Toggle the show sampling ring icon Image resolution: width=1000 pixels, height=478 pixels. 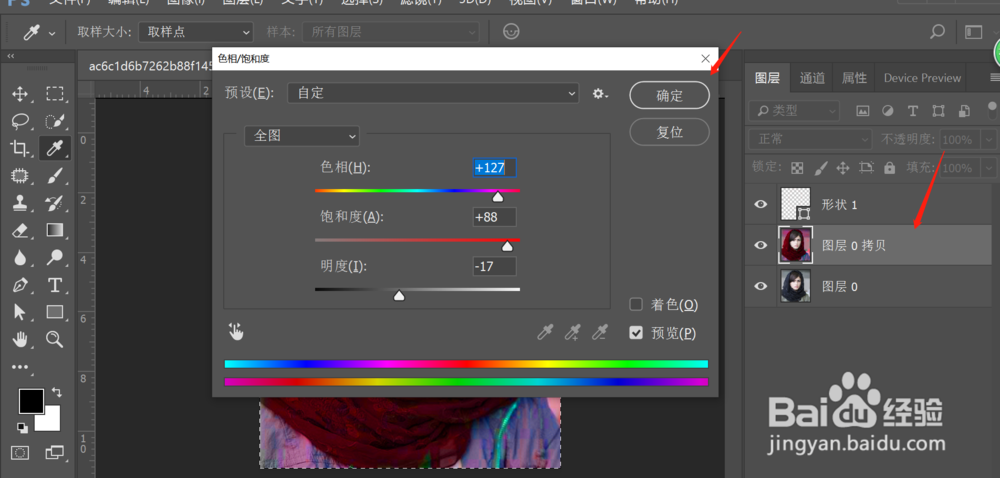[x=511, y=31]
